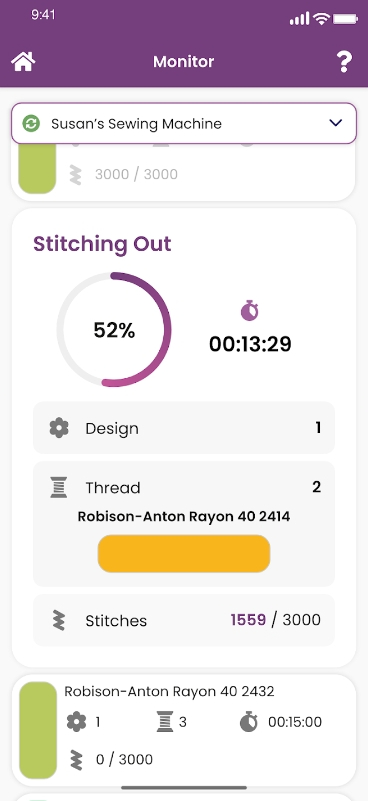Expand the machine selector chevron

click(335, 123)
